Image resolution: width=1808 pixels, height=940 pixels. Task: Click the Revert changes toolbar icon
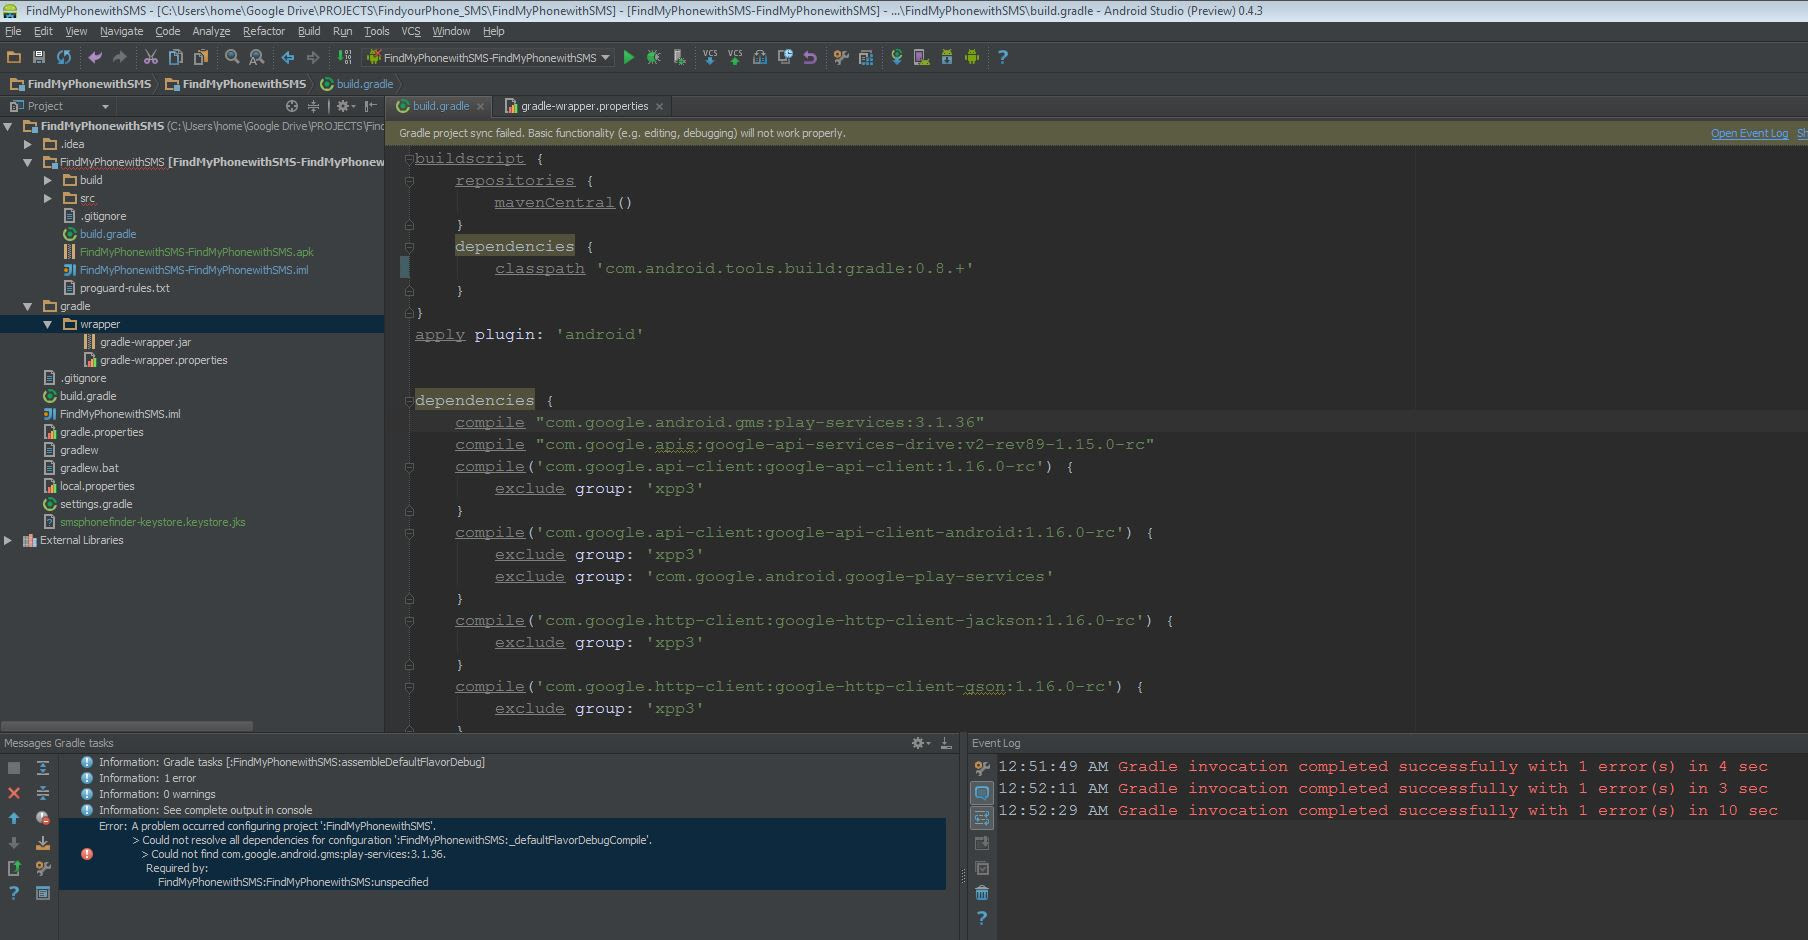810,57
